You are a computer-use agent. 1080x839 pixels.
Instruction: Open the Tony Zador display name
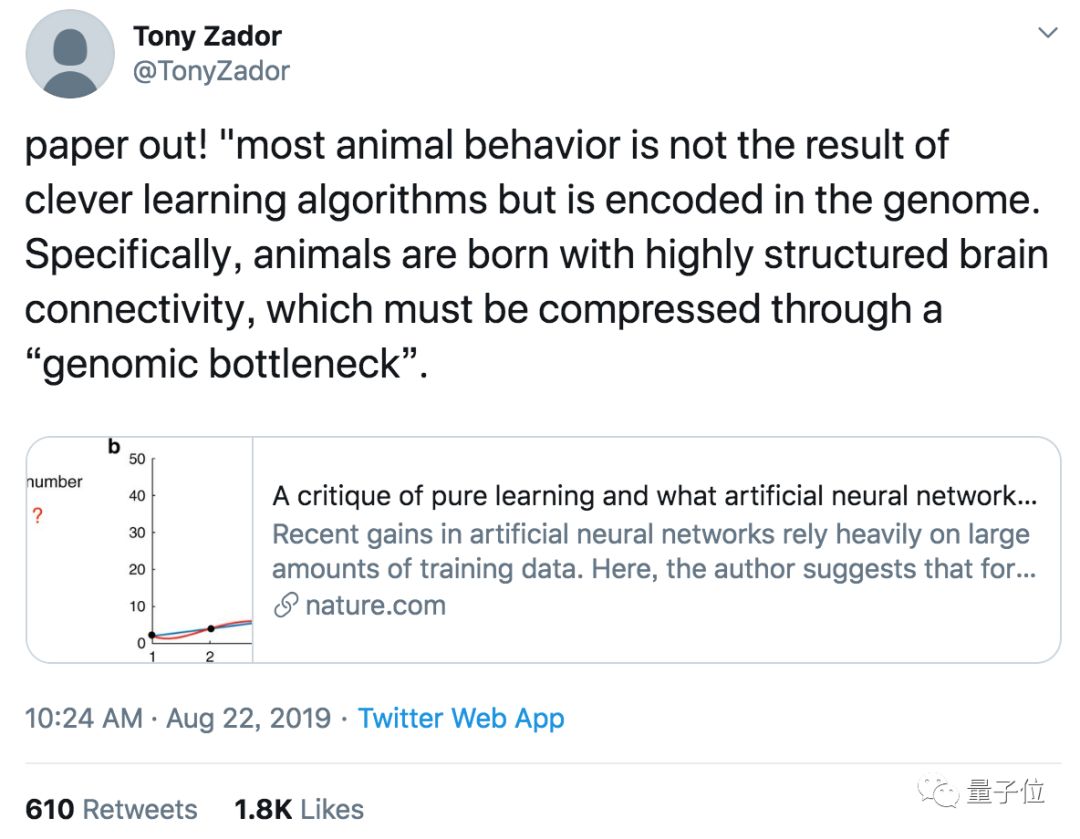[207, 36]
